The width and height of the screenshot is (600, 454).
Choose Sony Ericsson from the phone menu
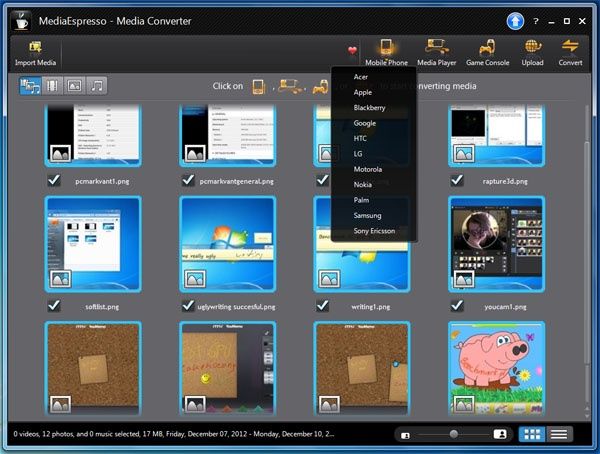point(374,231)
